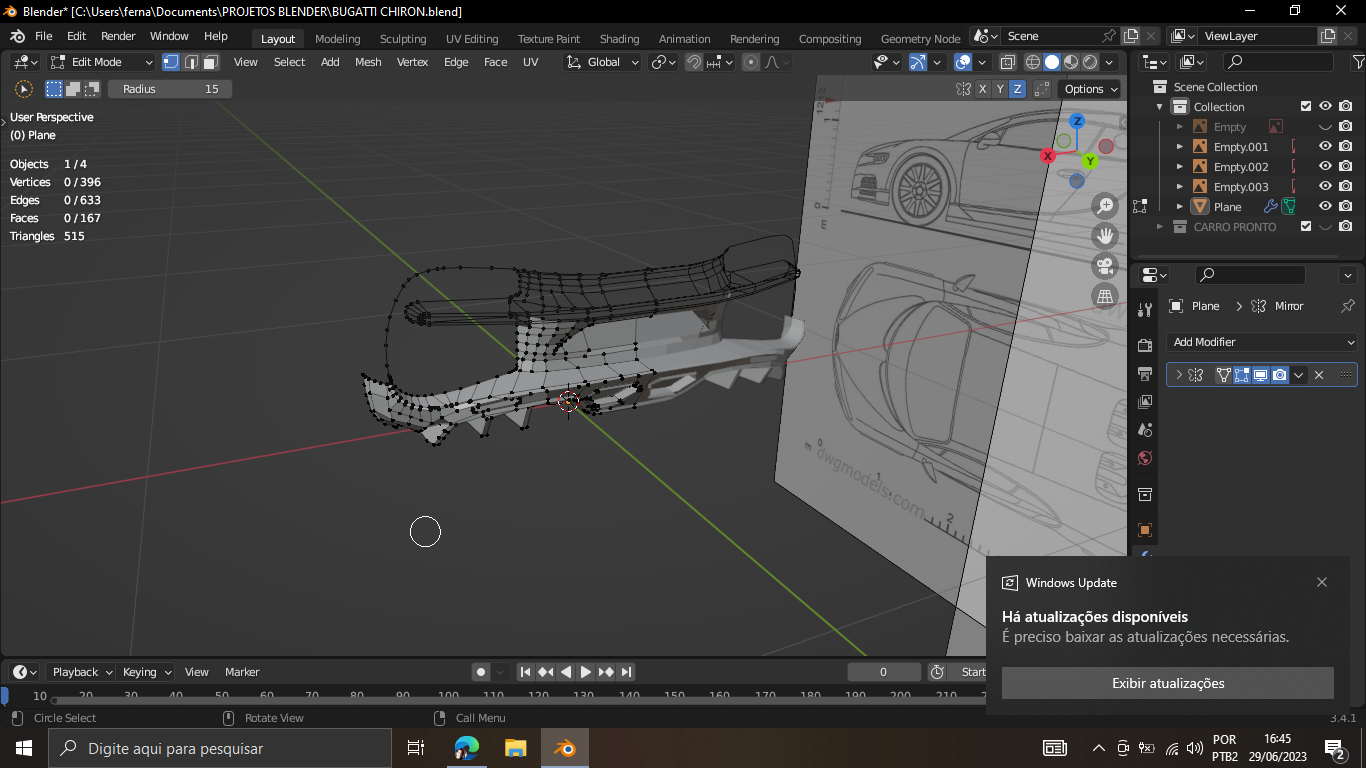Toggle Mirror modifier edit mode display

(x=1242, y=375)
